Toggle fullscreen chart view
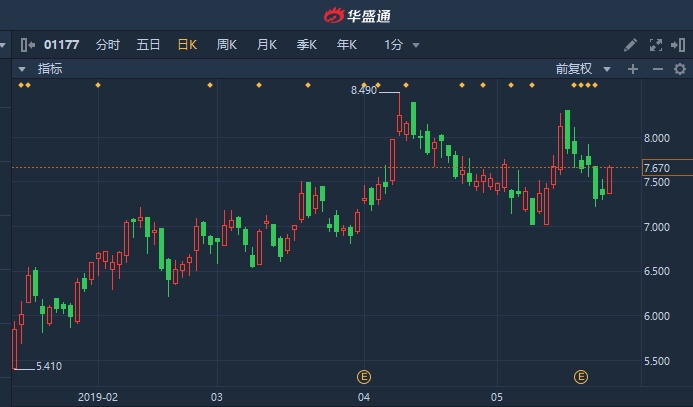 coord(655,45)
